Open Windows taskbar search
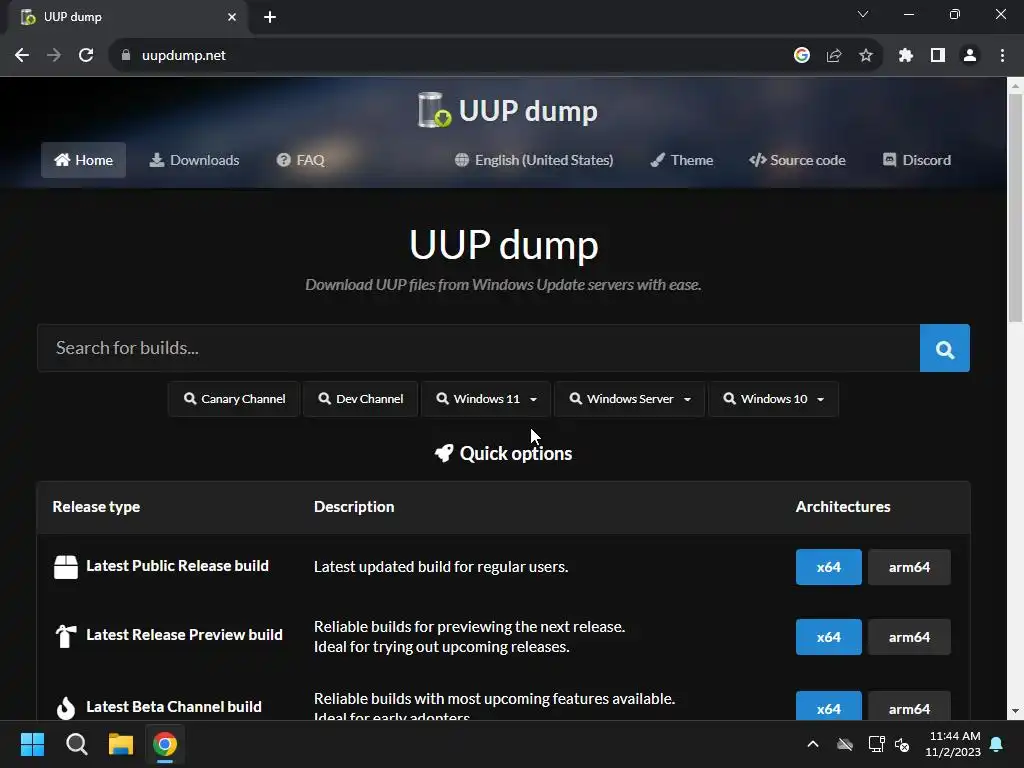 pyautogui.click(x=77, y=744)
